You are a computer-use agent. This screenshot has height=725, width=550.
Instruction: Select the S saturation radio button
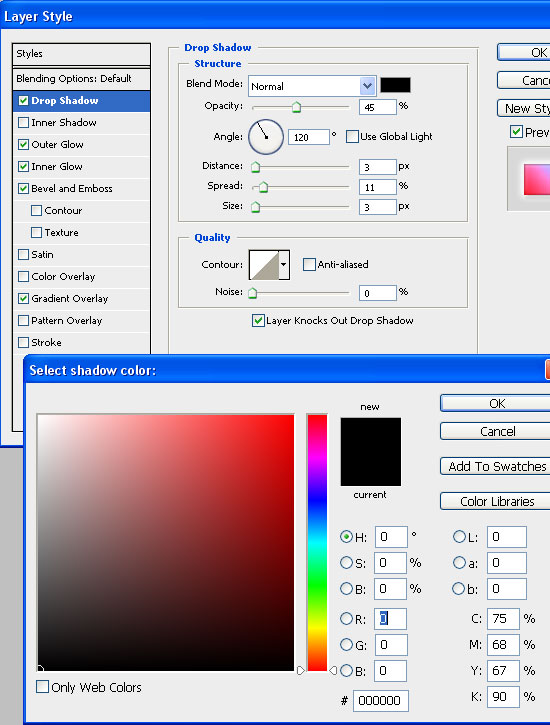346,563
